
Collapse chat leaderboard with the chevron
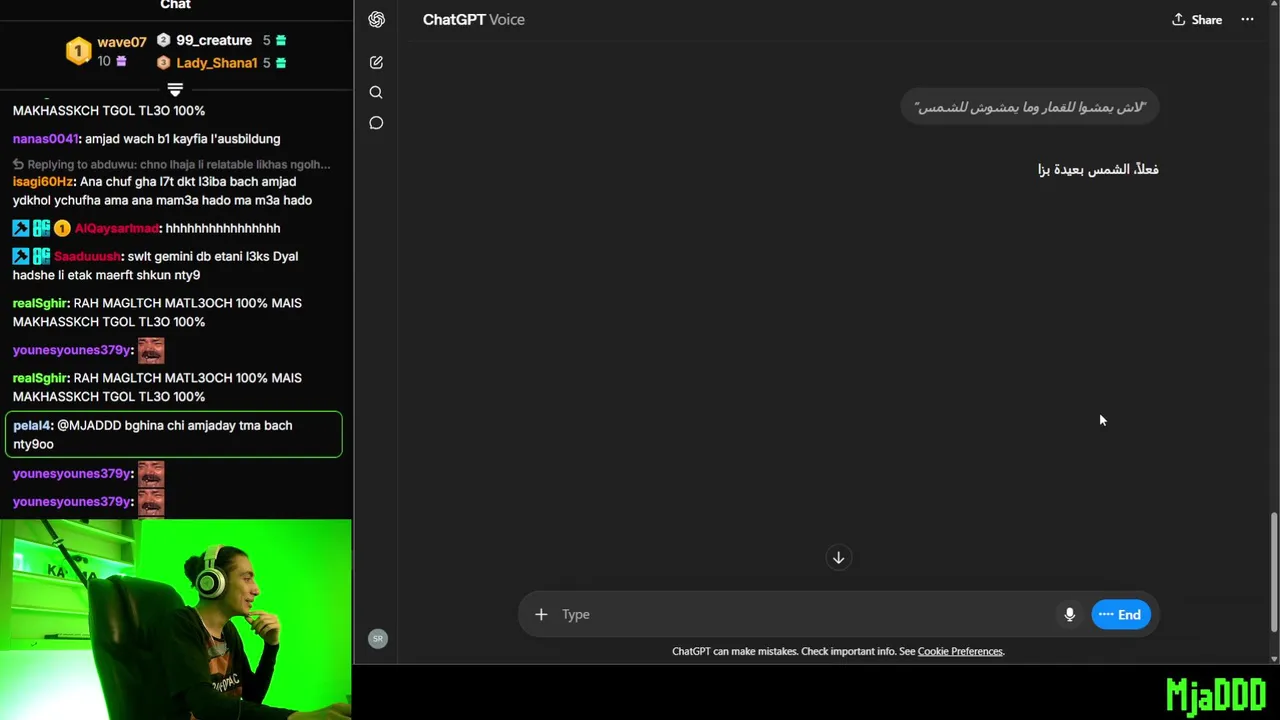175,89
